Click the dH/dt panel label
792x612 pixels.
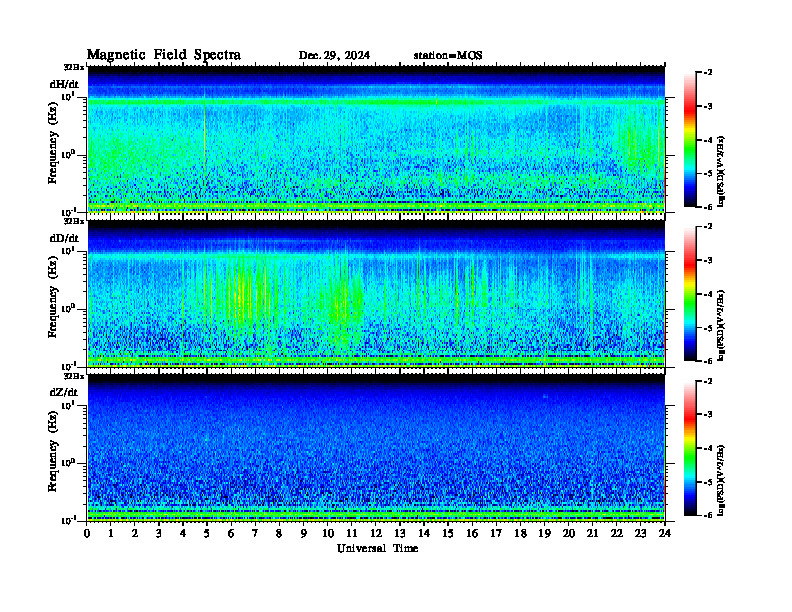pyautogui.click(x=64, y=84)
